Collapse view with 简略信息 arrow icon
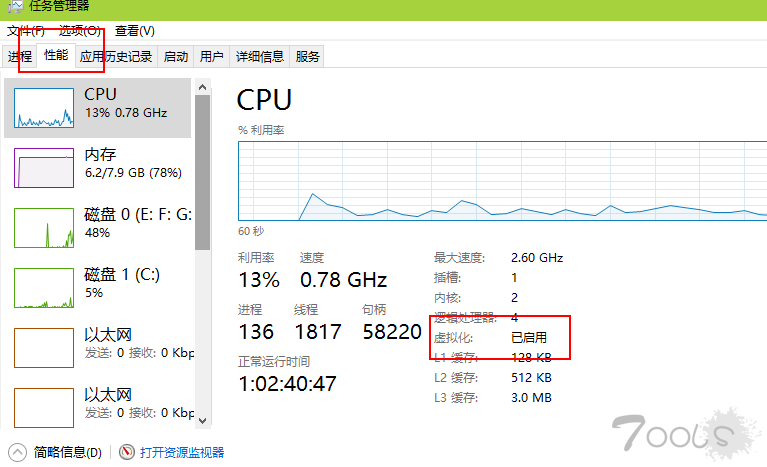This screenshot has width=767, height=467. click(18, 452)
